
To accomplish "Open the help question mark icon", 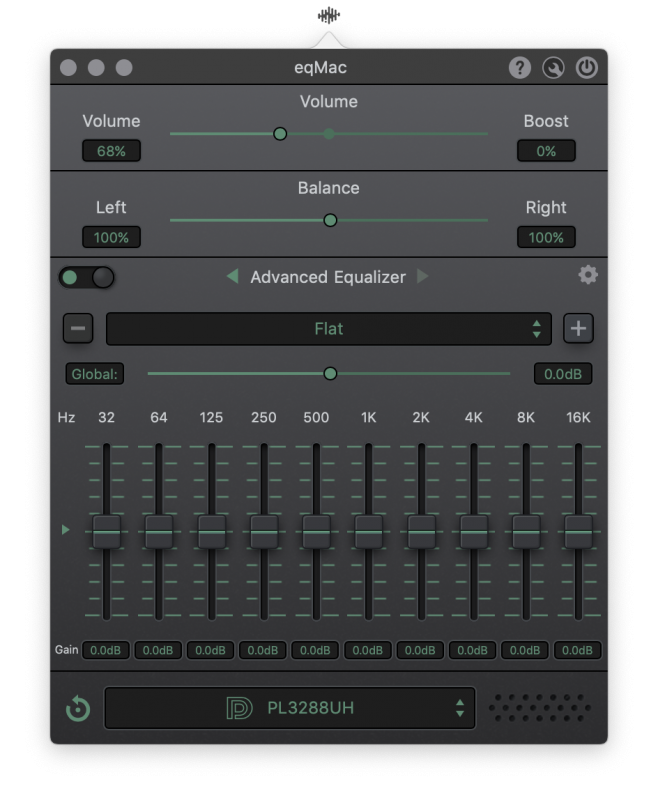I will tap(519, 67).
